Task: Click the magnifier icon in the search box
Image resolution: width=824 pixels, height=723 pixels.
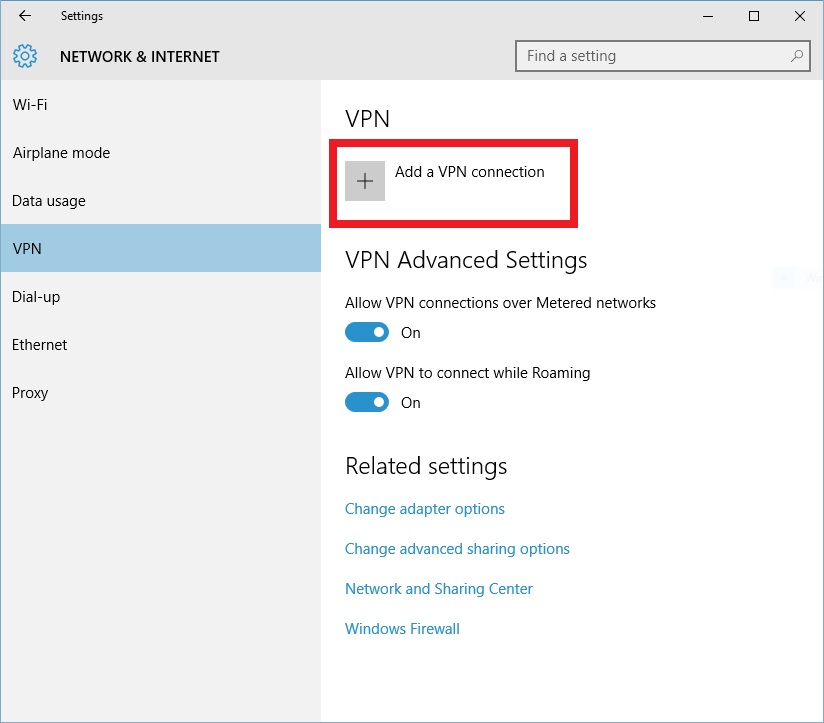Action: [x=797, y=56]
